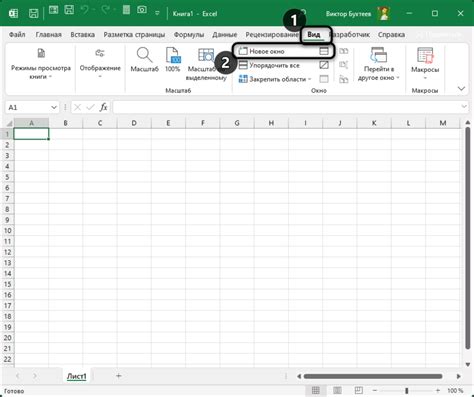
Task: Click Масштаб по выделенному button
Action: click(x=206, y=64)
